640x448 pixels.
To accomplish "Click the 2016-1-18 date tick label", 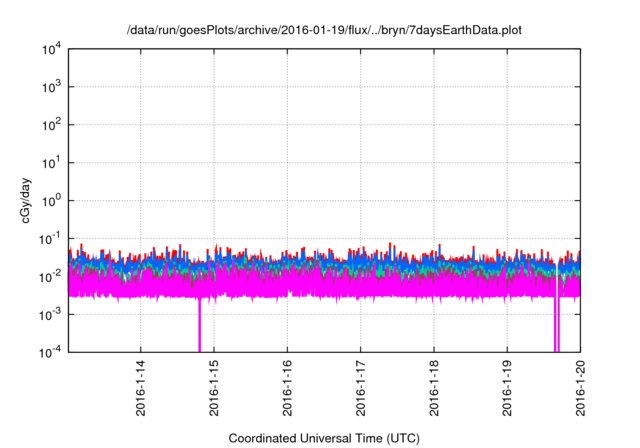I will 434,388.
